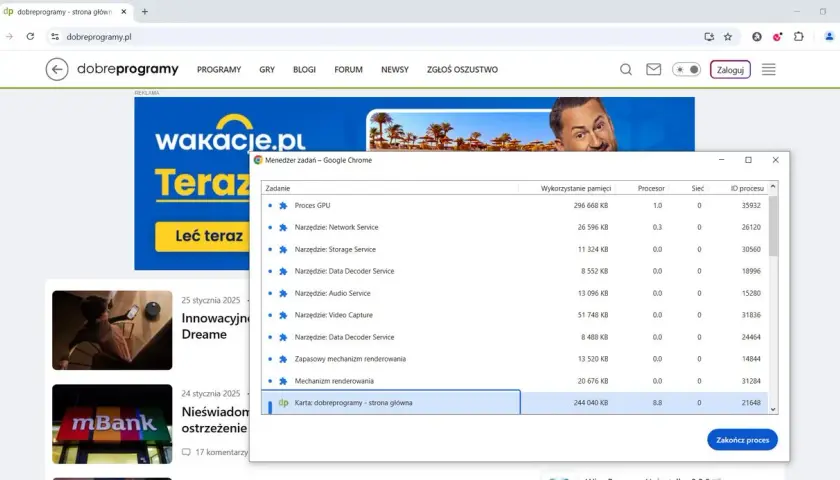
Task: Click puzzle icon beside Audio Service
Action: click(283, 293)
